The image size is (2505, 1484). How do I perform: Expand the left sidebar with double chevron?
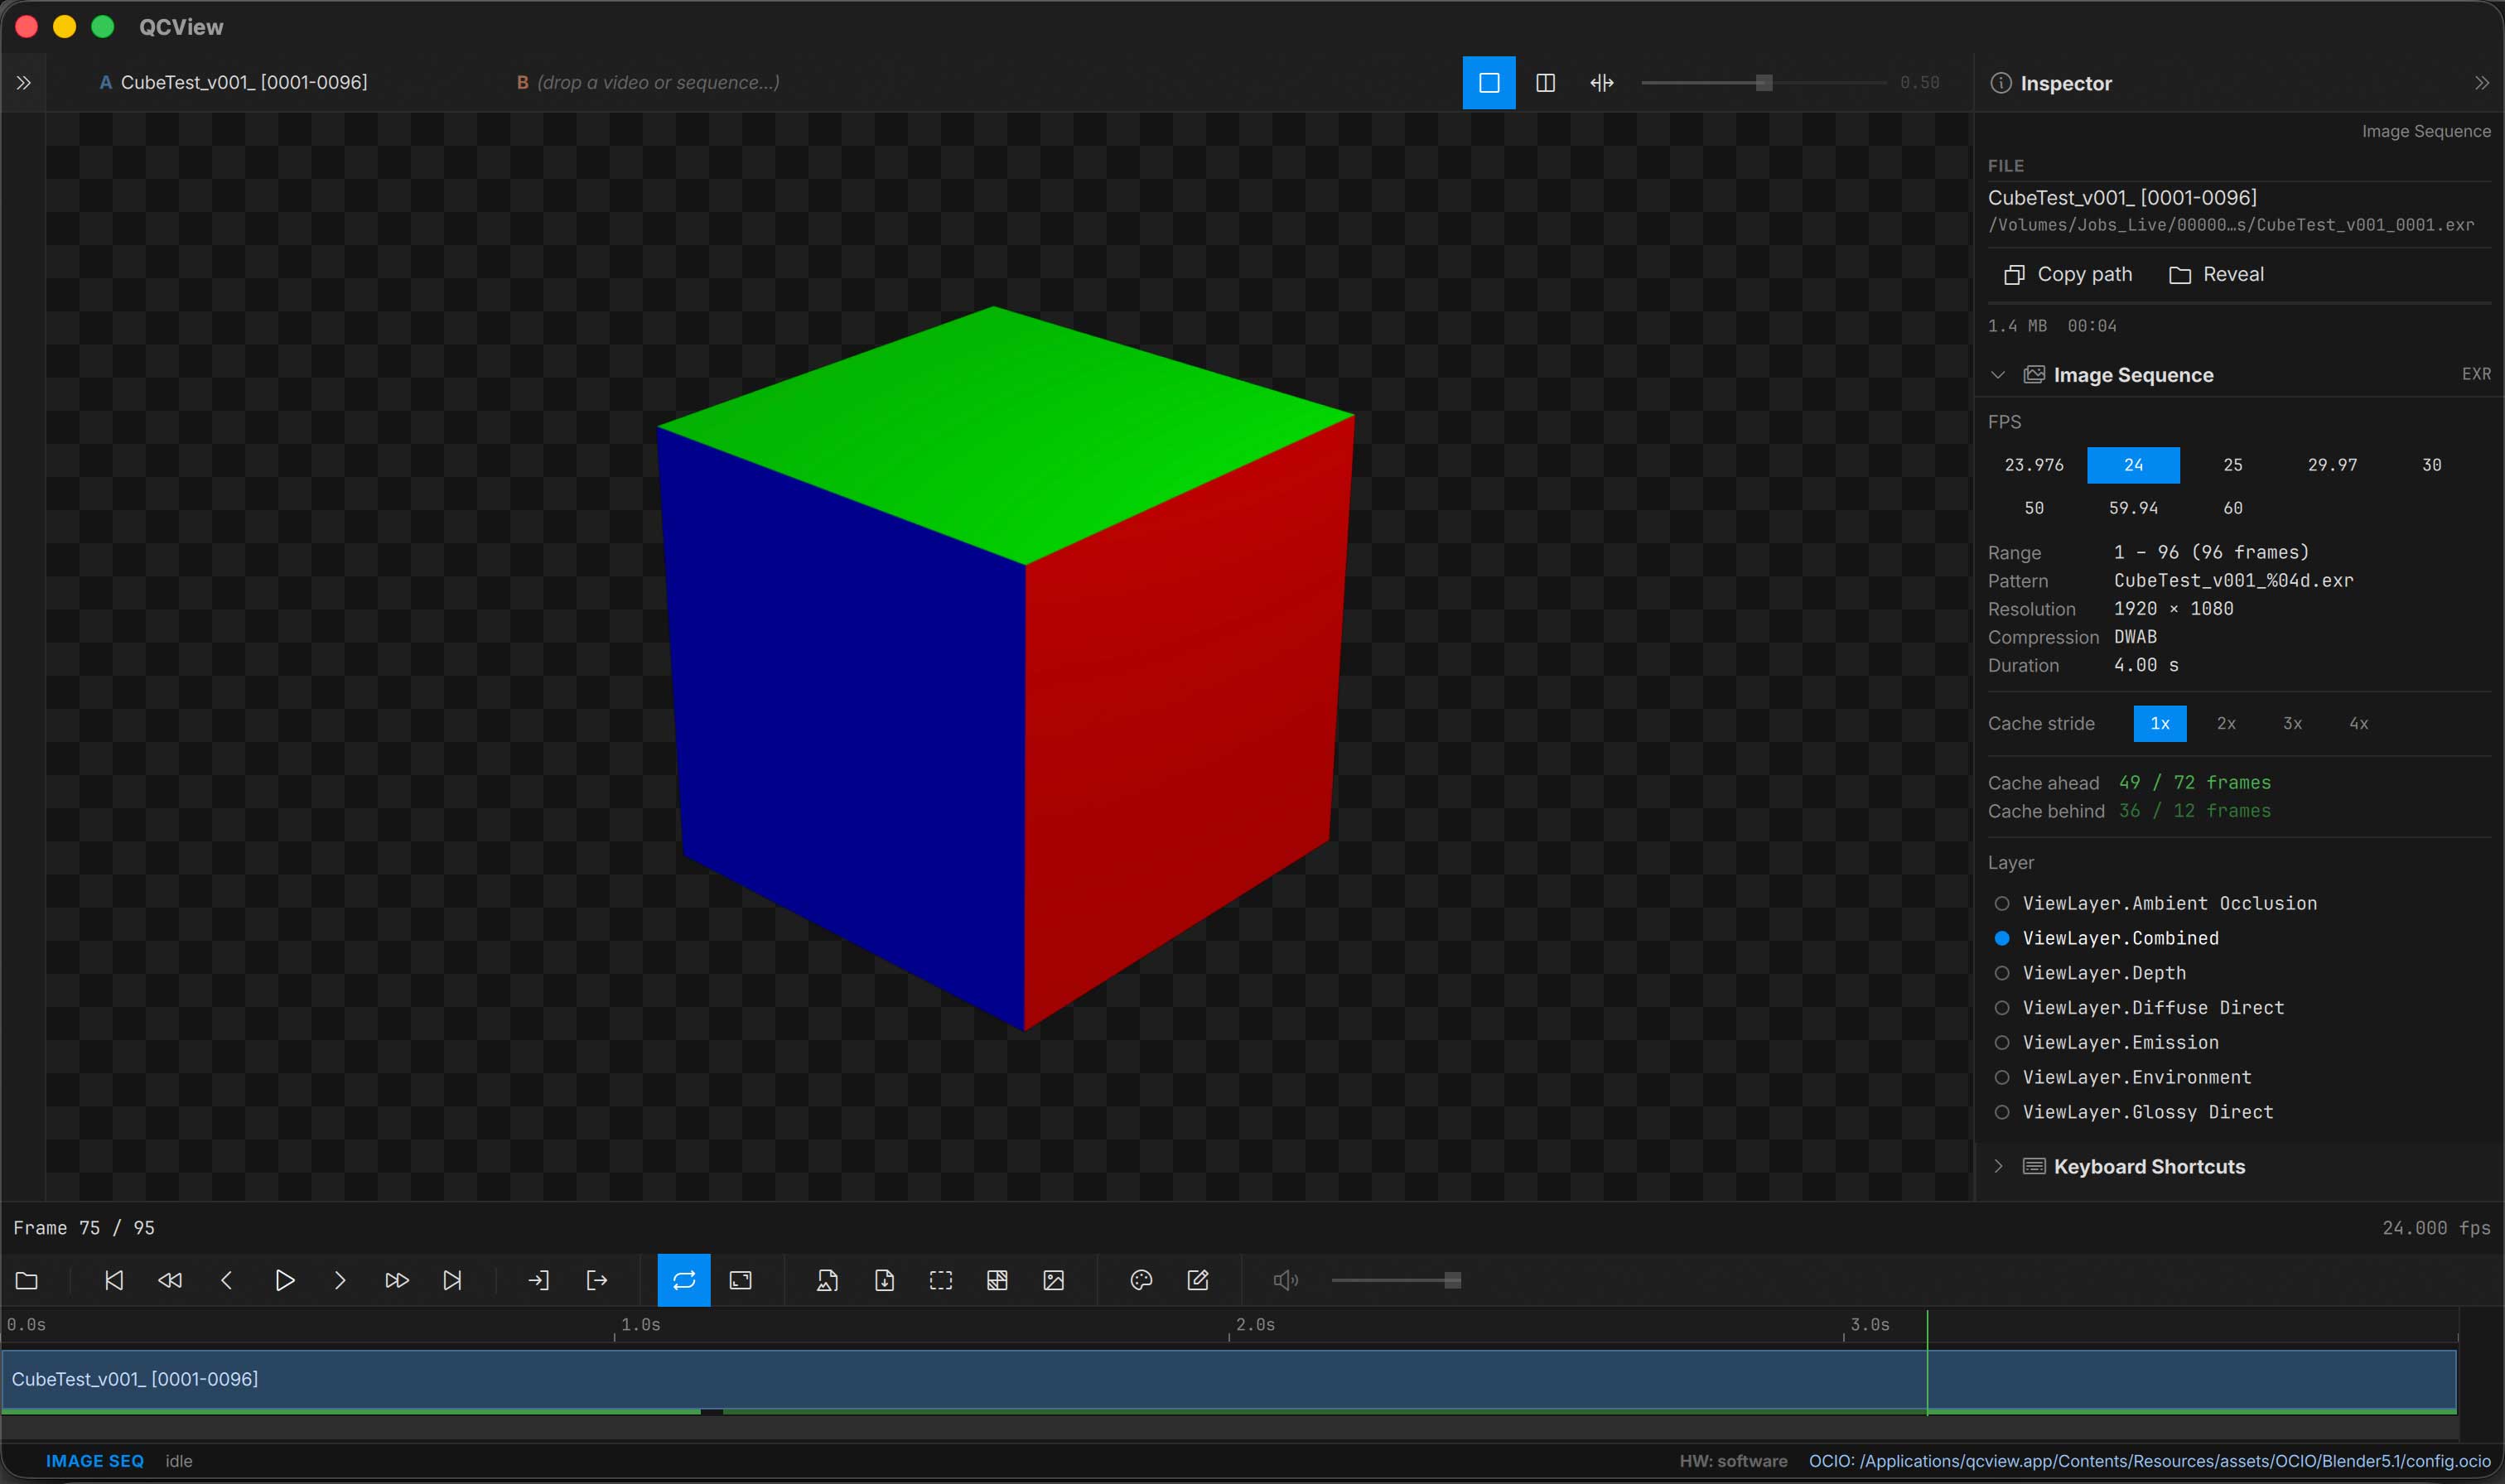pyautogui.click(x=24, y=83)
